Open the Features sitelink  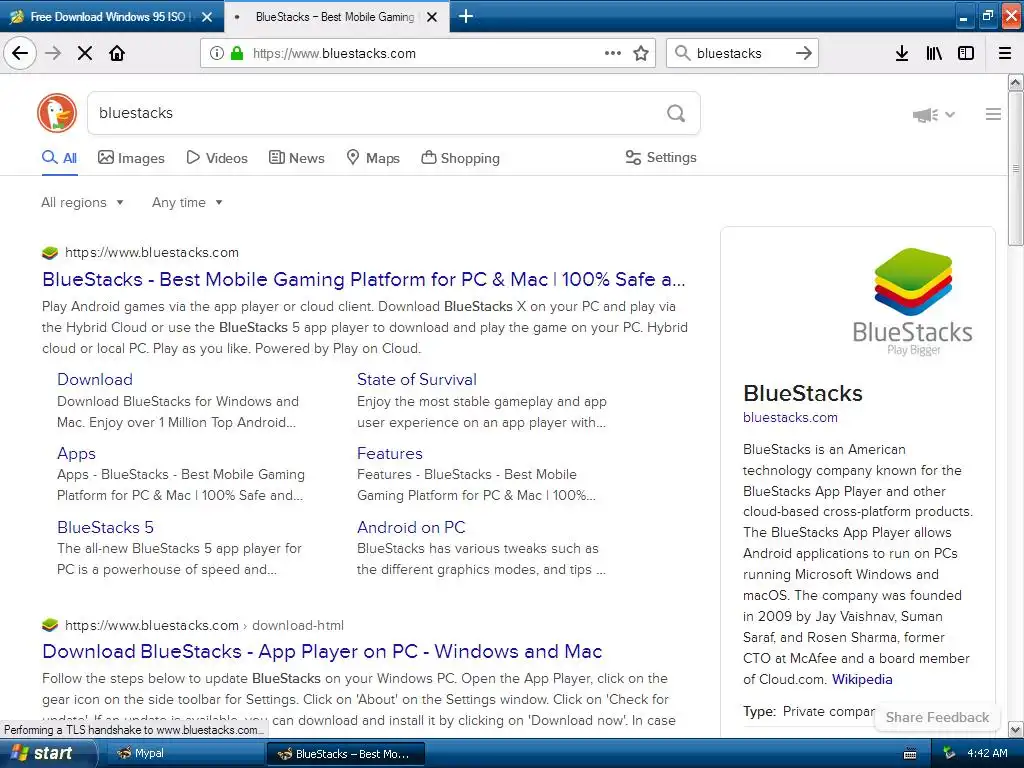coord(390,453)
